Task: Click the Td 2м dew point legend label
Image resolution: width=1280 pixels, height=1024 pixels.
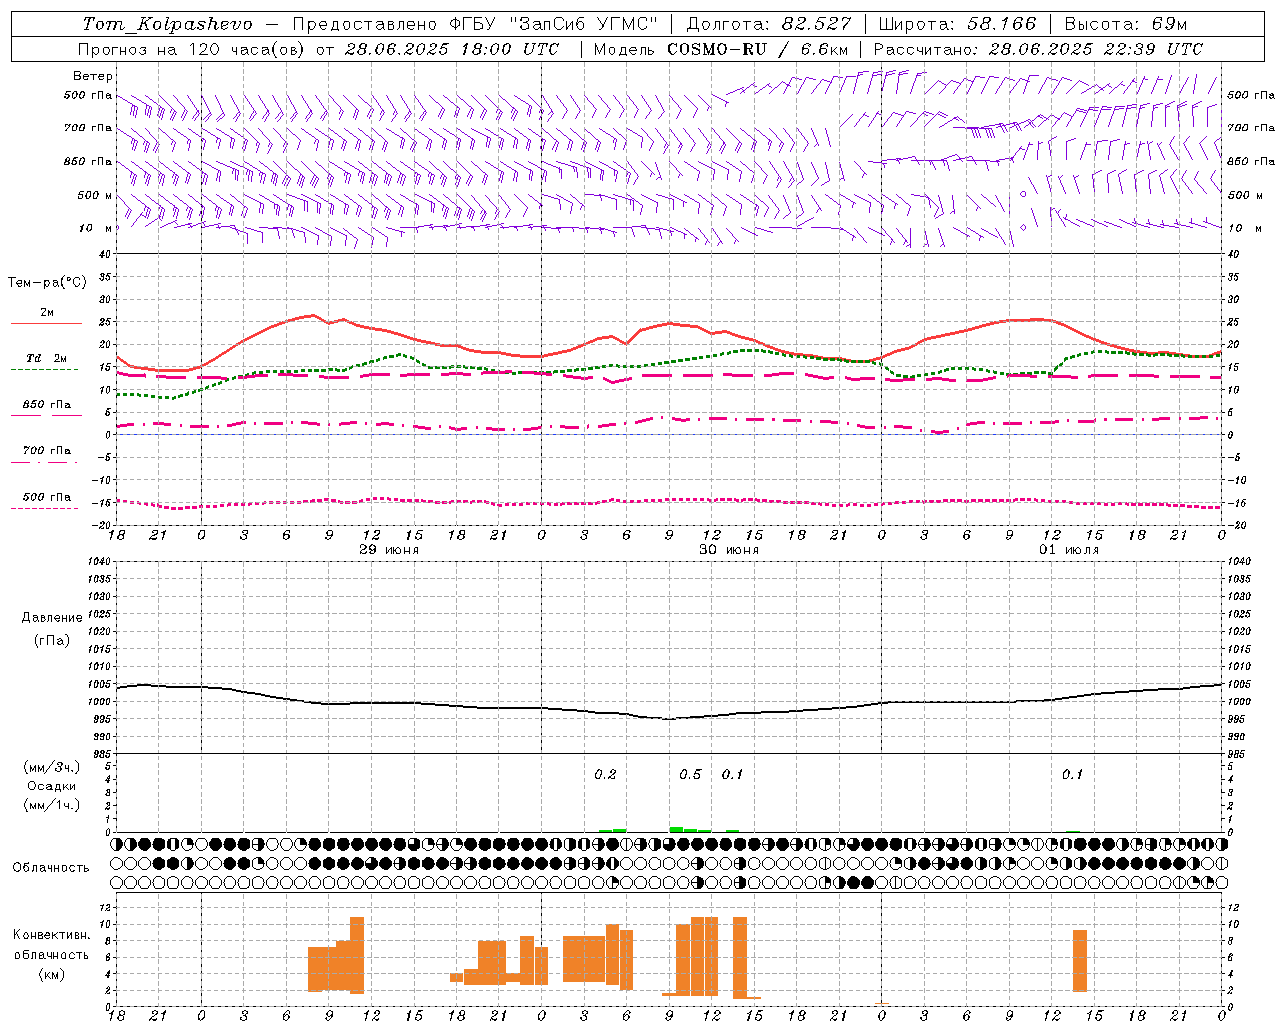Action: (47, 358)
